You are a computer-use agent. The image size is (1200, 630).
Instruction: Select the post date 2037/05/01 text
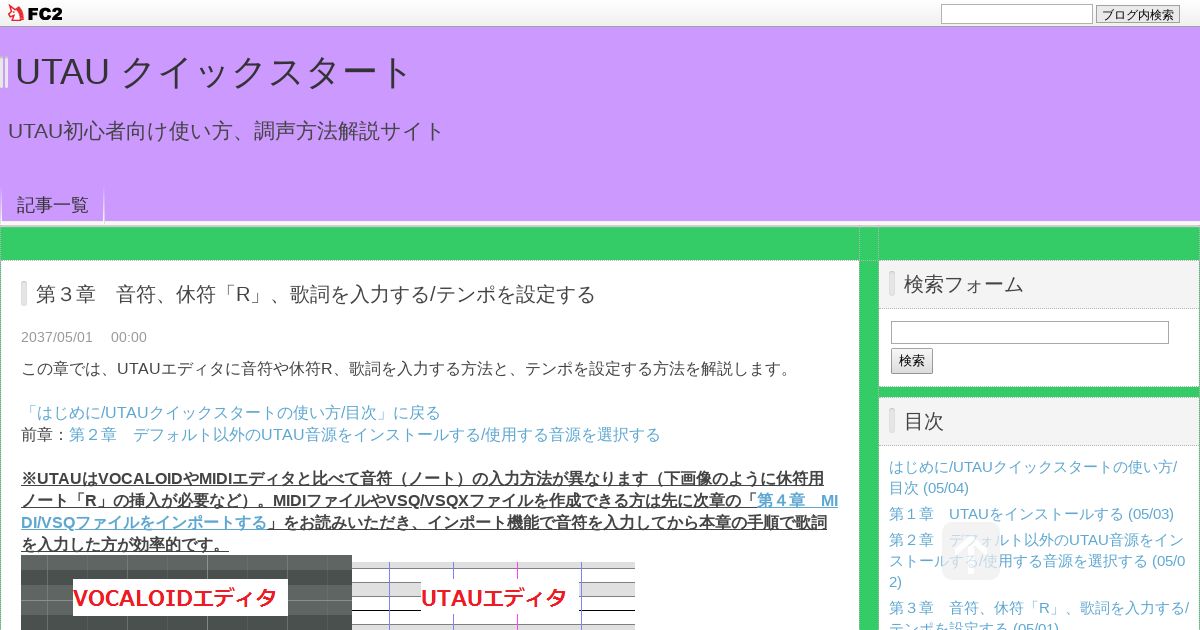pos(57,337)
